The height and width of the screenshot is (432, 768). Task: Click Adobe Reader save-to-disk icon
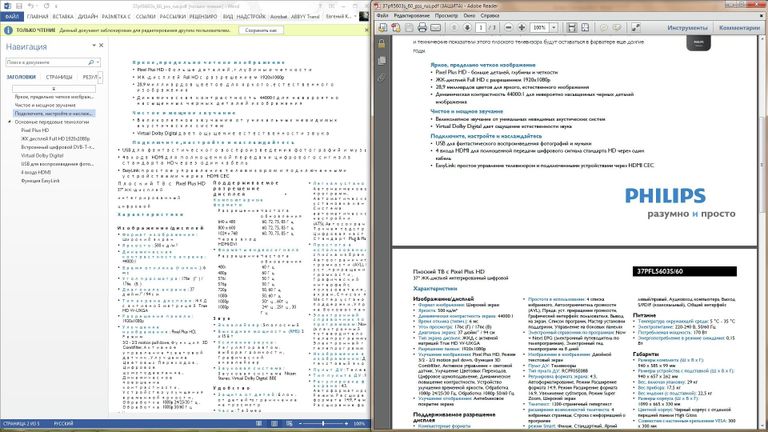(409, 28)
